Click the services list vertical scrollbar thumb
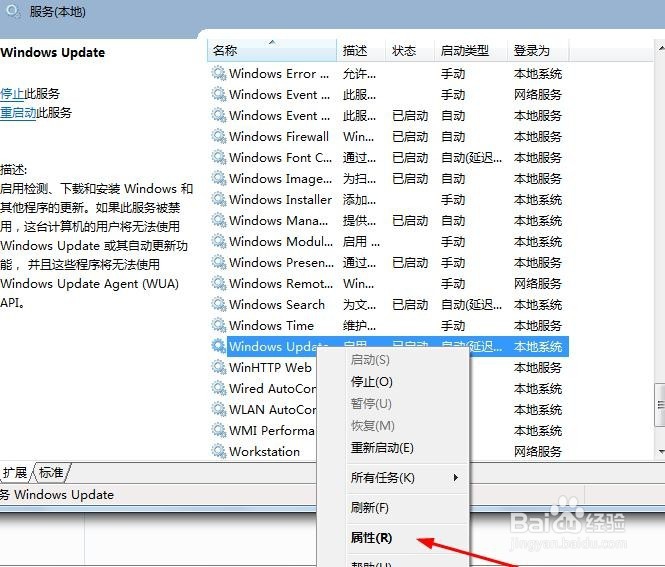 [660, 405]
